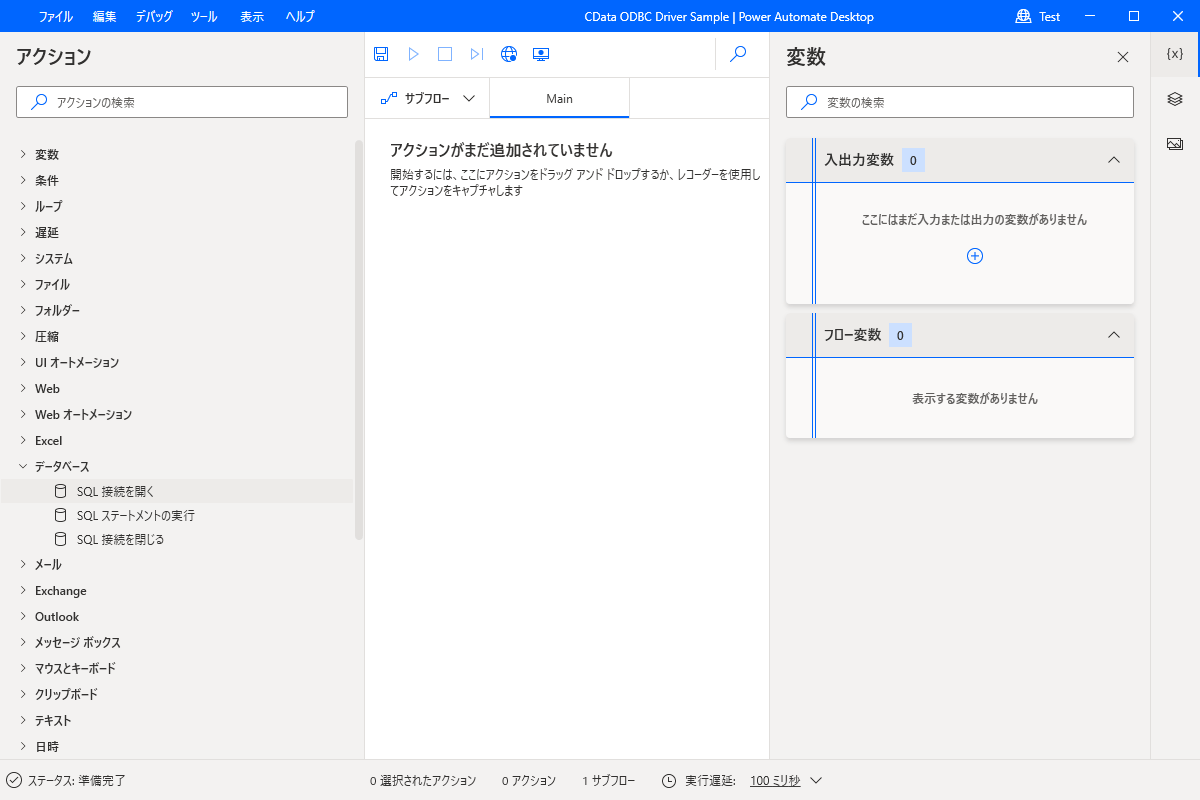This screenshot has height=800, width=1200.
Task: Open the デバッグ menu
Action: (x=154, y=16)
